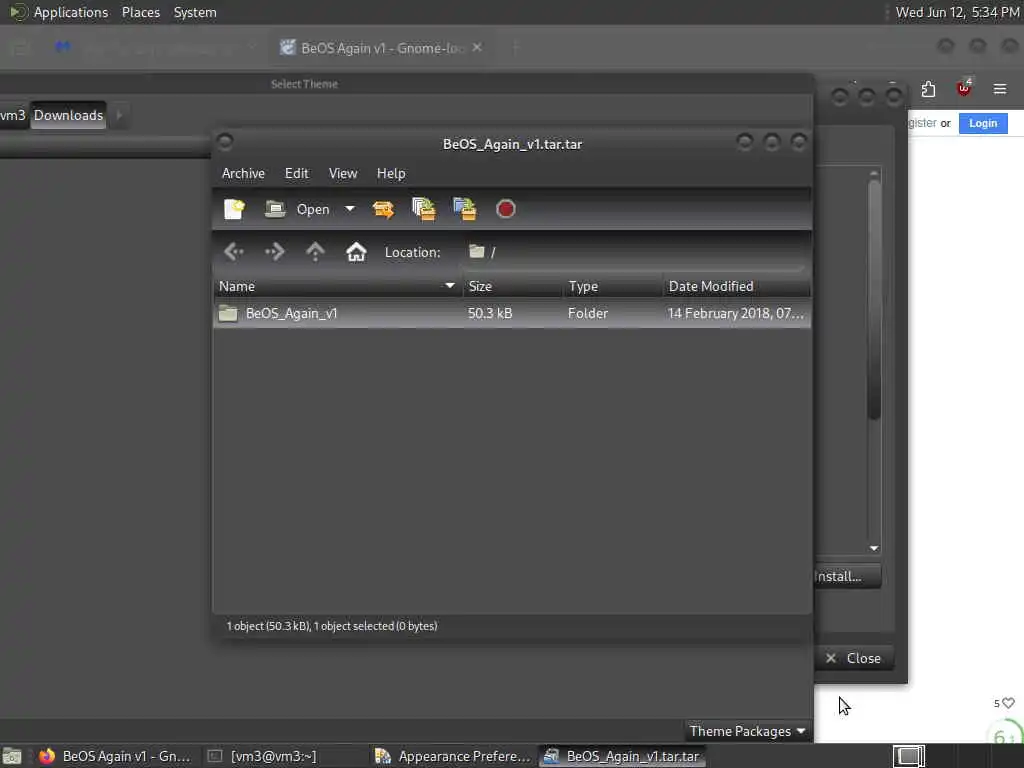
Task: Click the 14 February 2018 date cell
Action: tap(735, 313)
